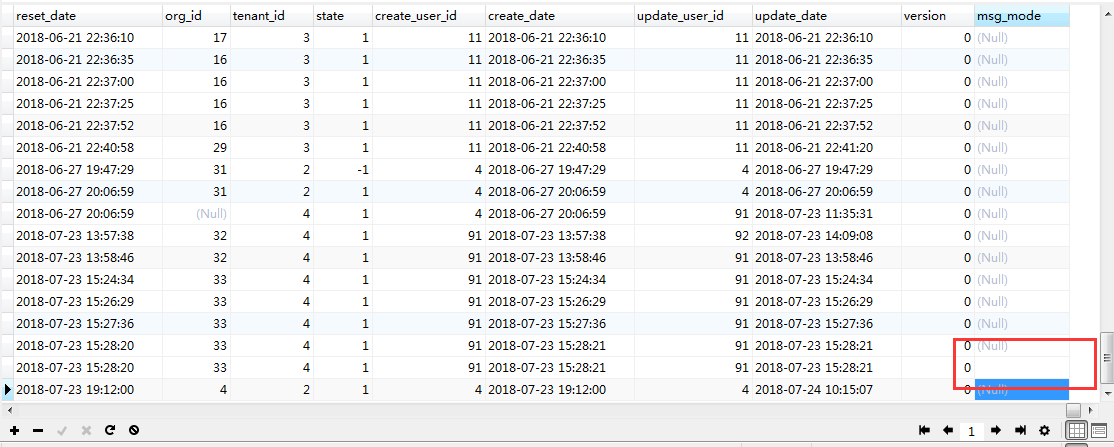Click the Null org_id cell
This screenshot has height=447, width=1114.
(x=195, y=213)
